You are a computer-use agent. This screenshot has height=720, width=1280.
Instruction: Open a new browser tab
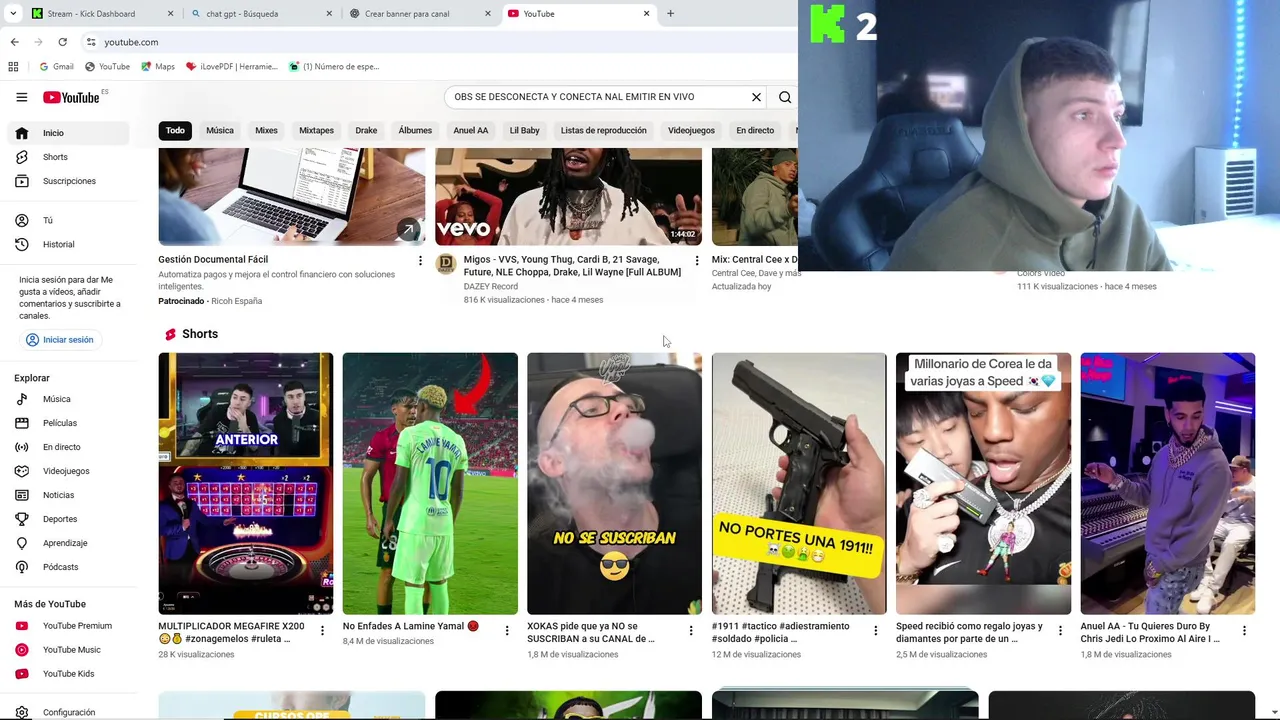[x=670, y=13]
